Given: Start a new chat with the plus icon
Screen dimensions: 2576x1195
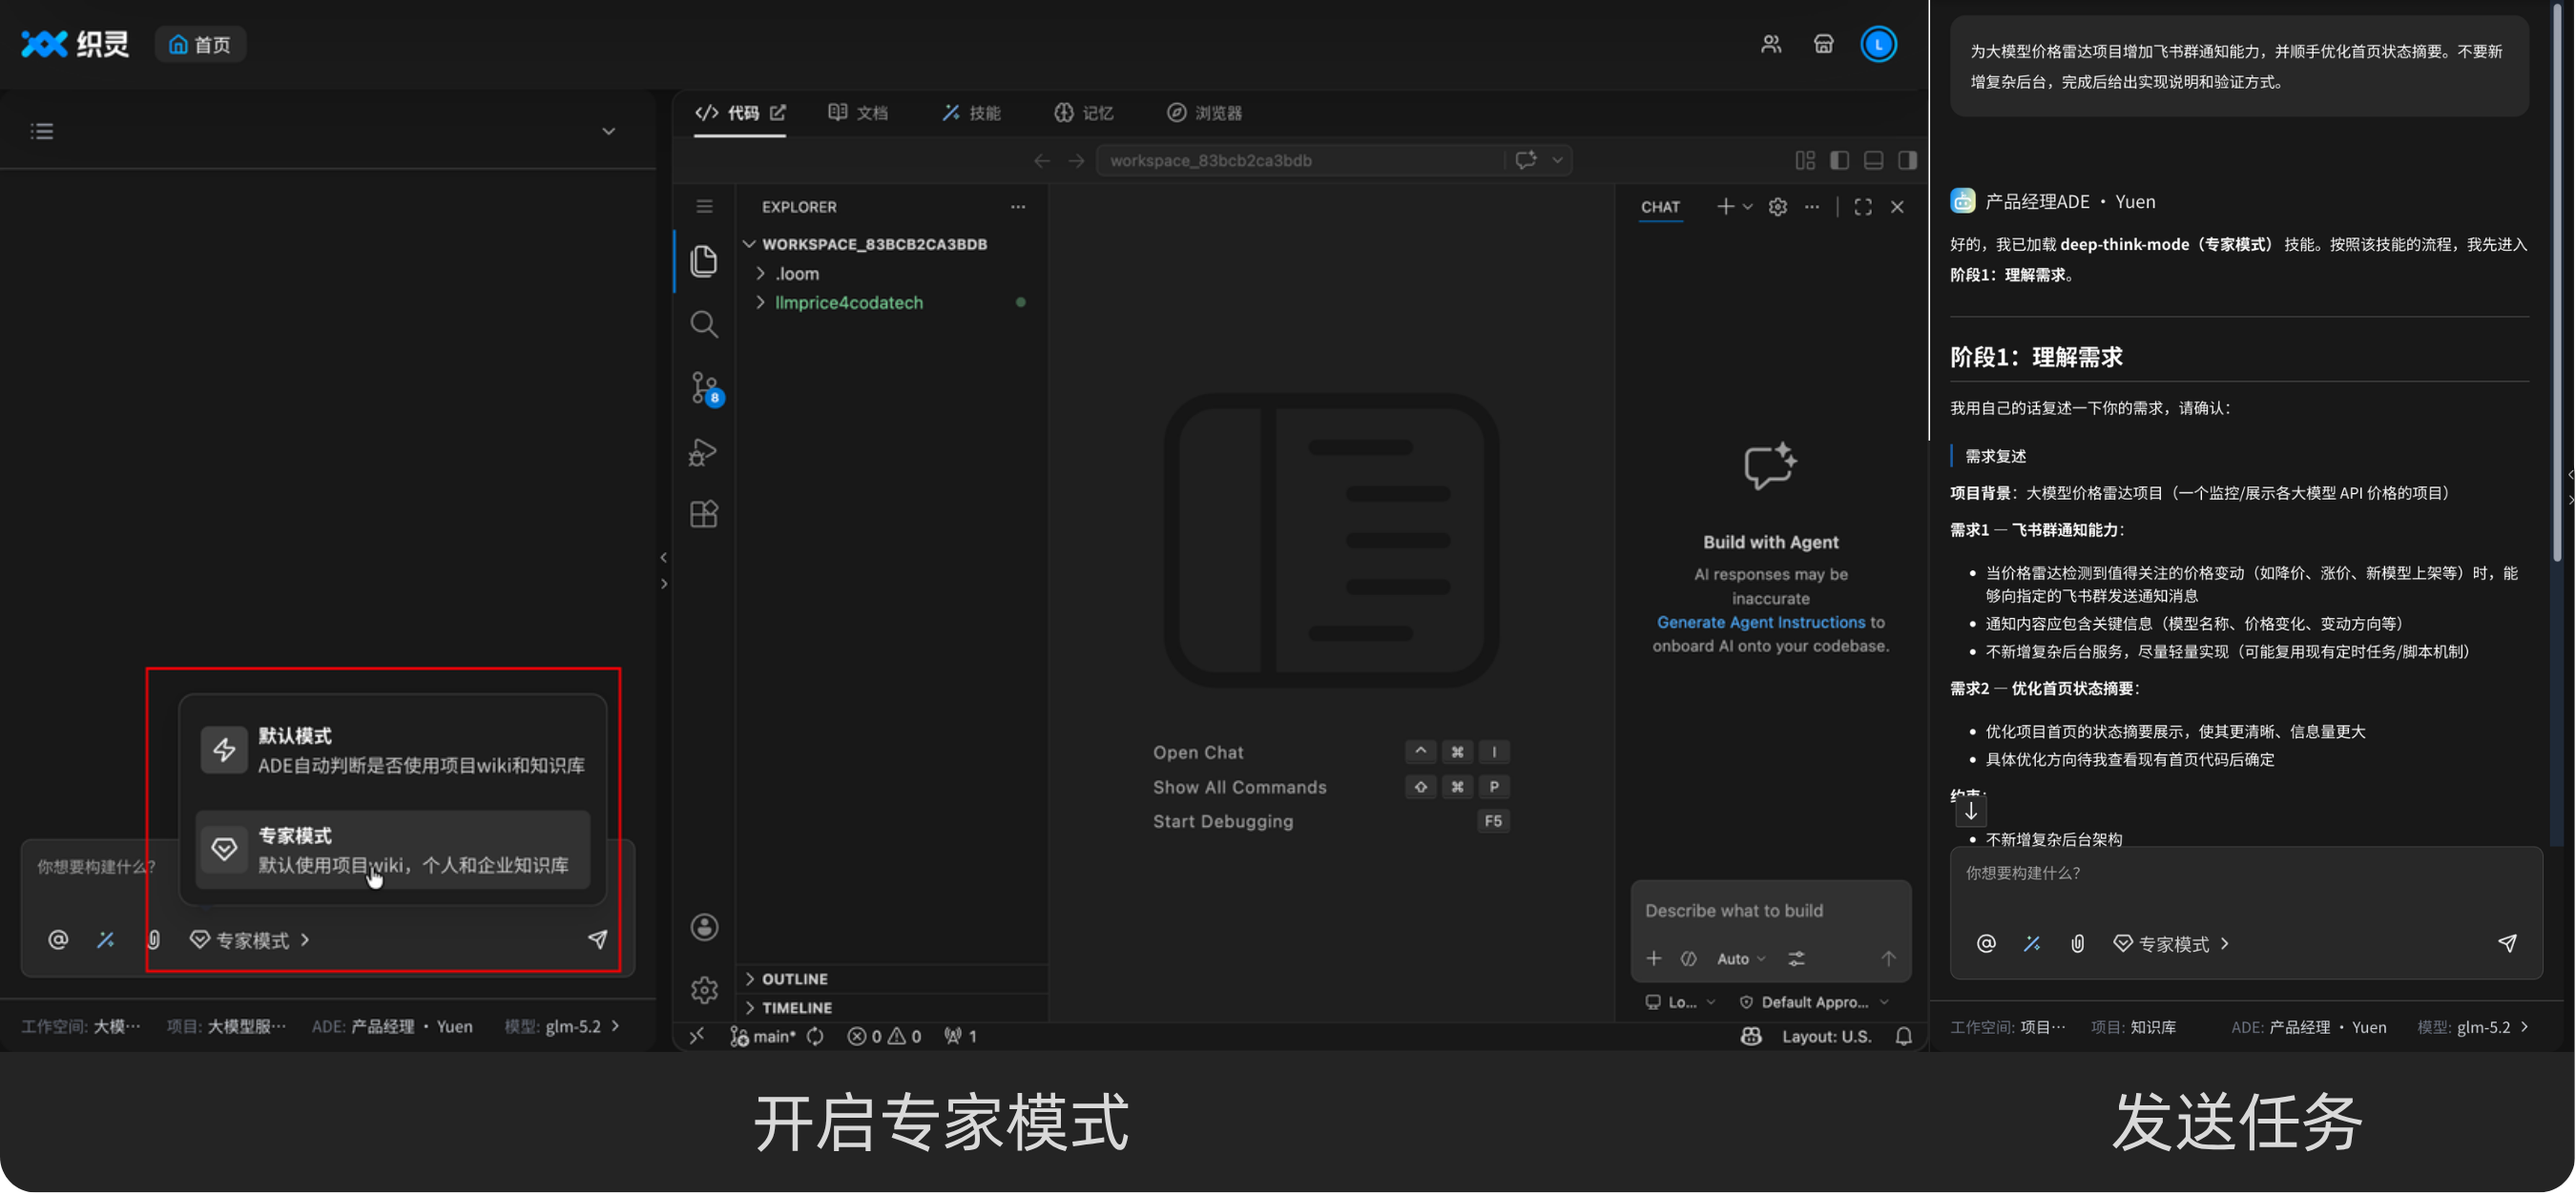Looking at the screenshot, I should (1725, 206).
